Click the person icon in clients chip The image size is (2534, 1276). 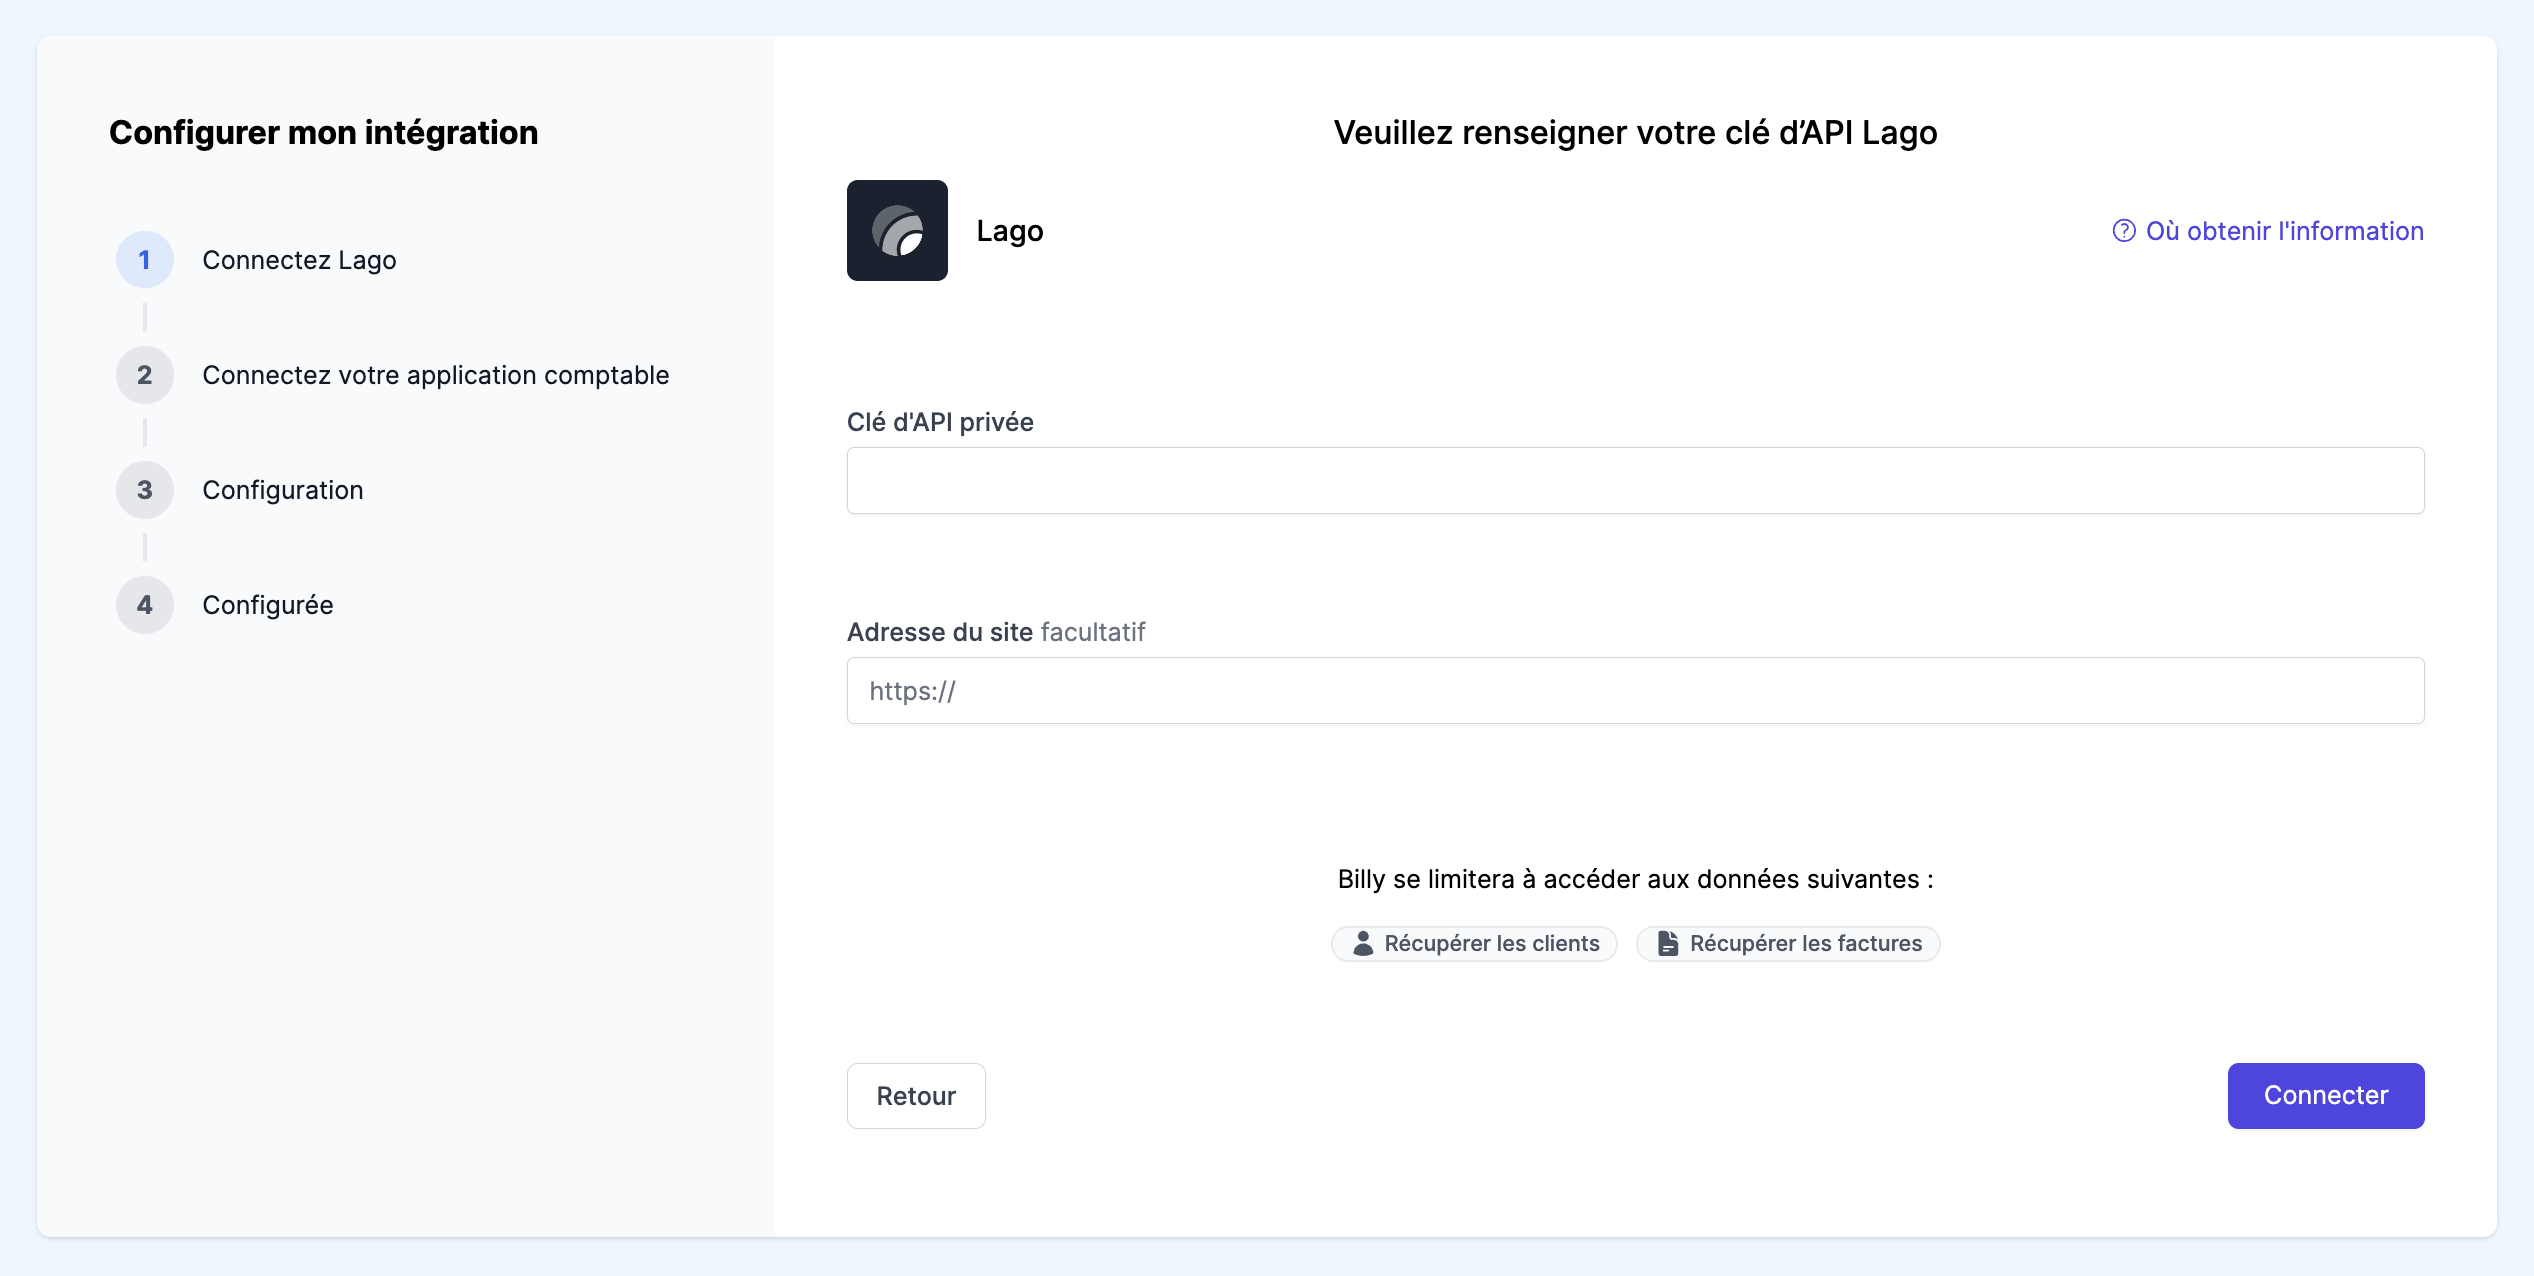click(1363, 943)
